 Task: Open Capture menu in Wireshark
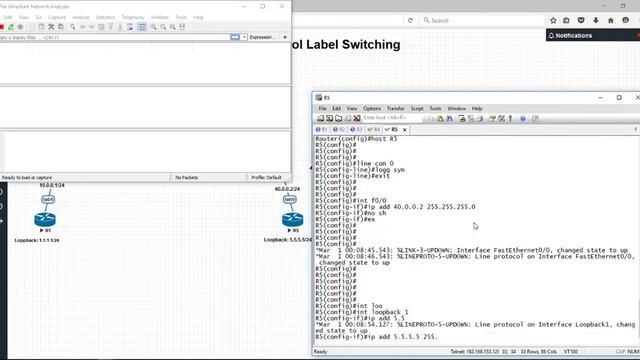[57, 17]
